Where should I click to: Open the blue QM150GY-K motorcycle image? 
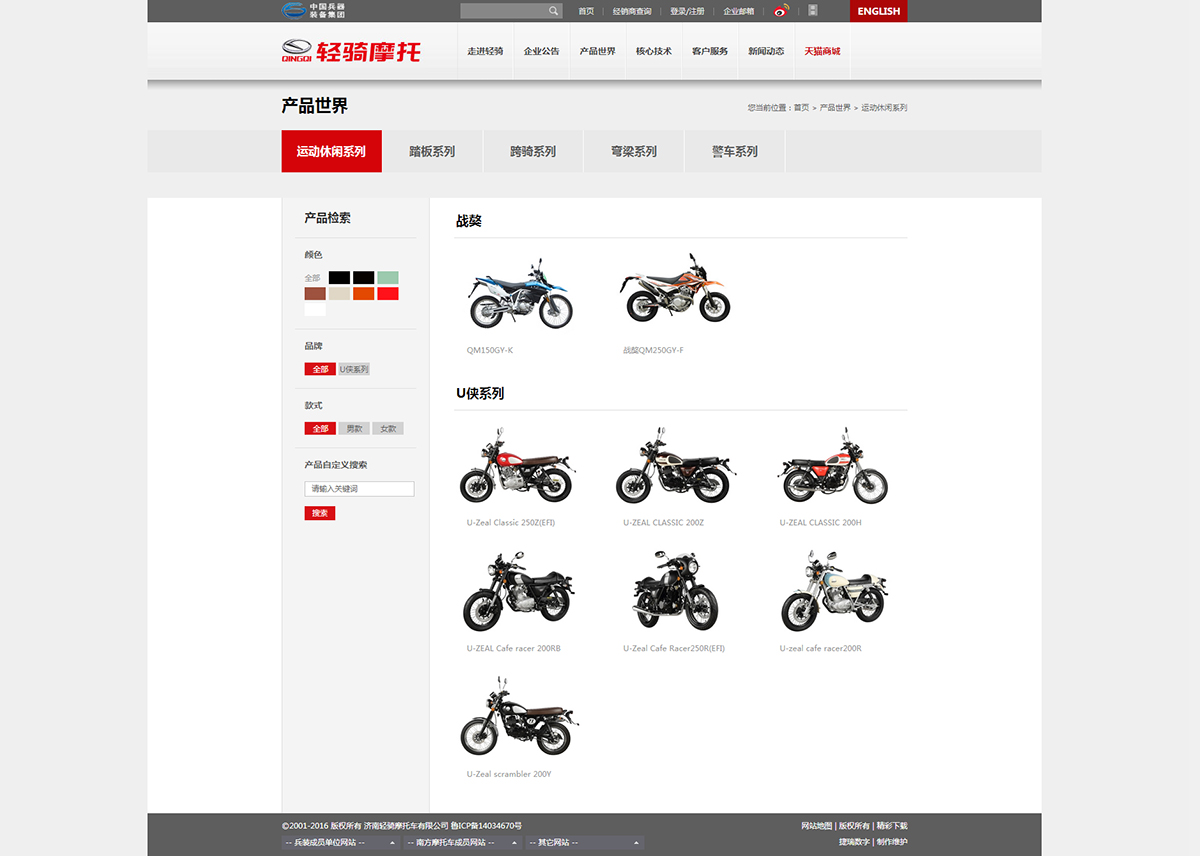(x=519, y=295)
